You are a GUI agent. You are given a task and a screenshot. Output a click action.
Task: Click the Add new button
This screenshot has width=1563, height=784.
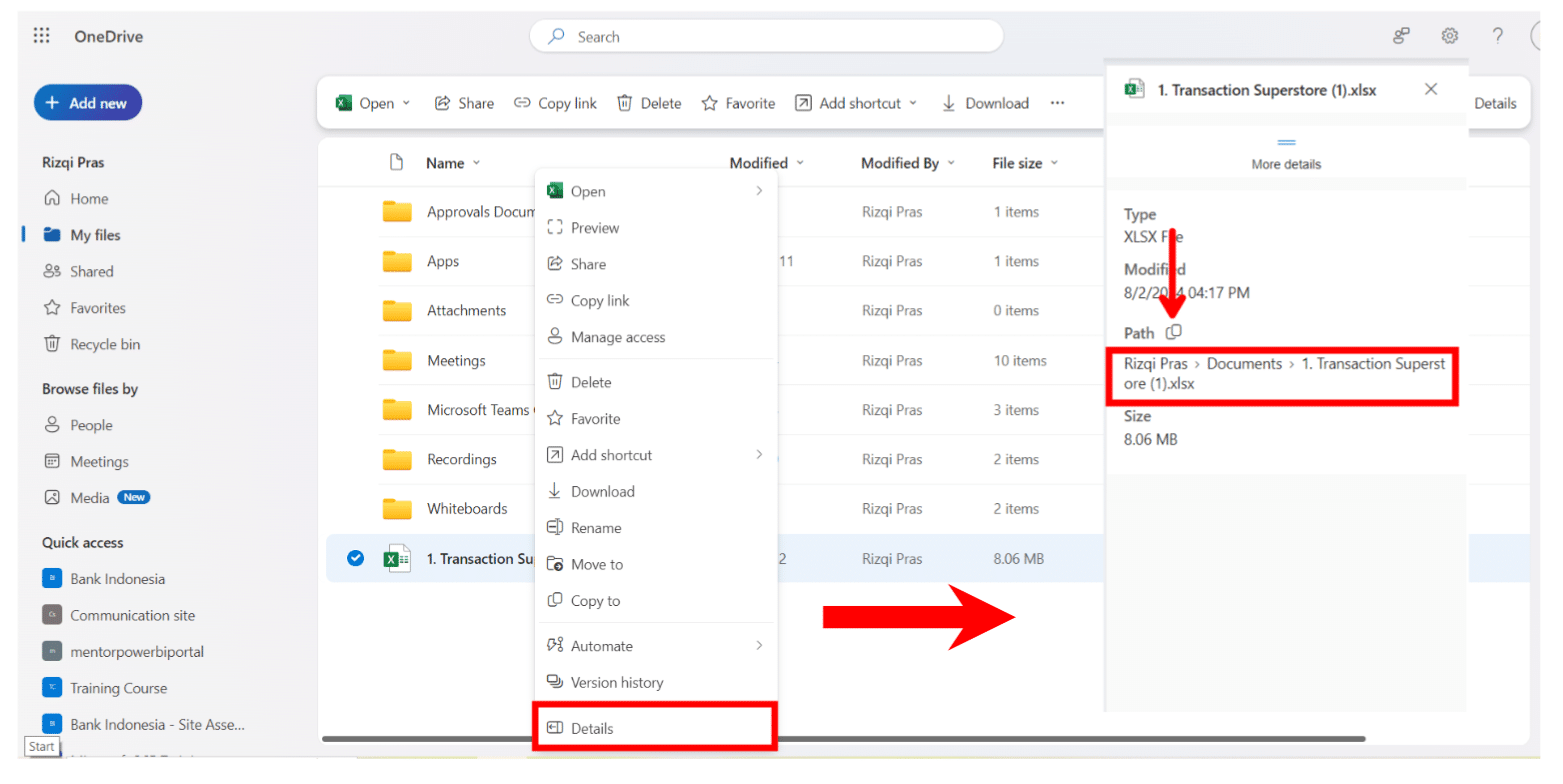tap(88, 103)
